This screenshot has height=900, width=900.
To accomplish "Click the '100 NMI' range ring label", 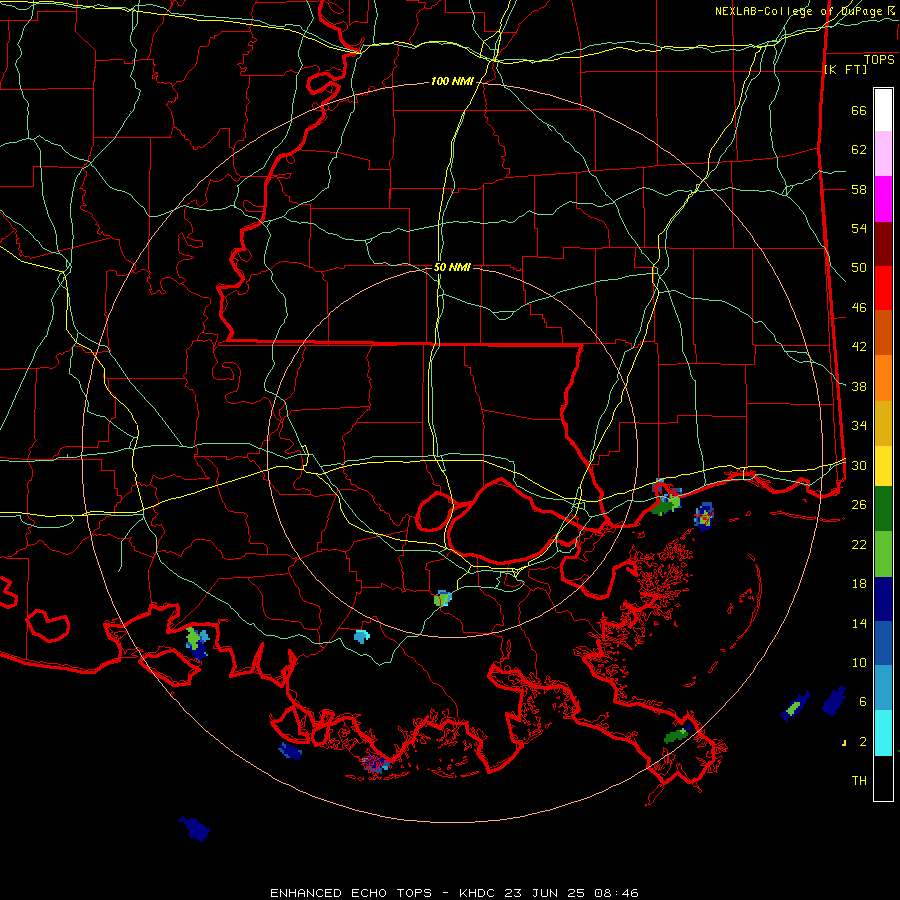I will pos(452,82).
